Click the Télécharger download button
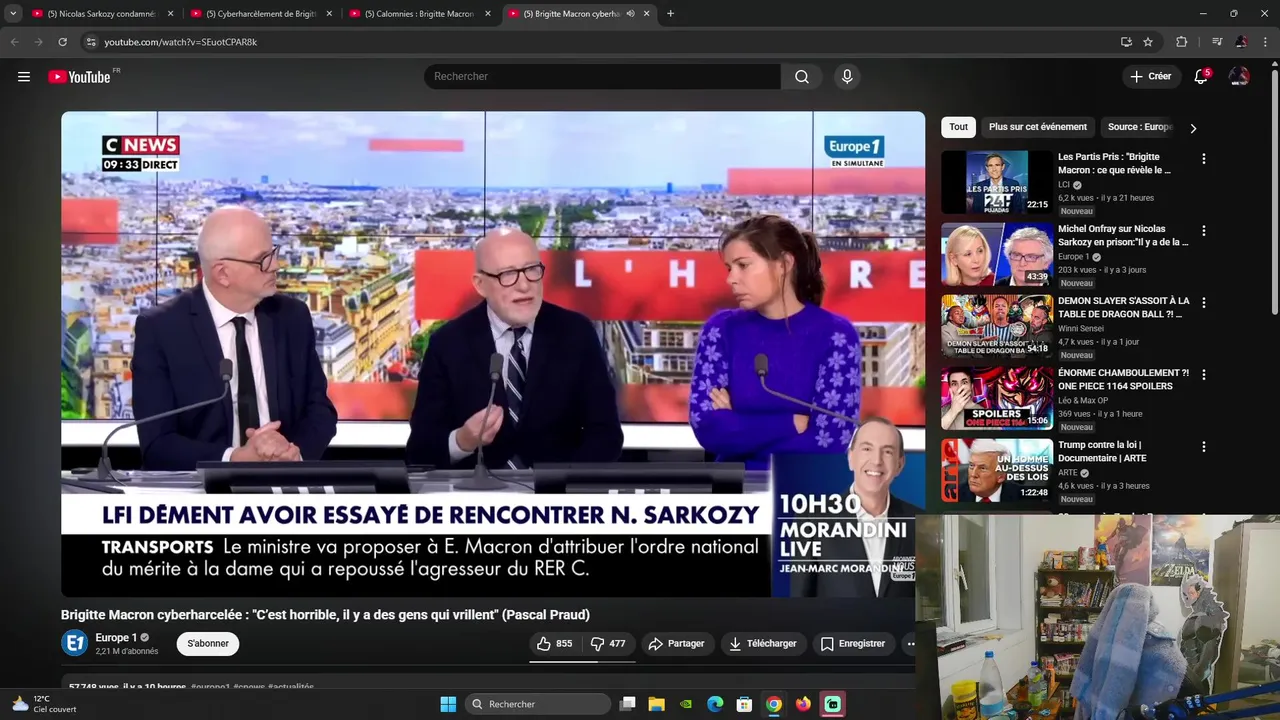This screenshot has height=720, width=1280. click(x=762, y=644)
